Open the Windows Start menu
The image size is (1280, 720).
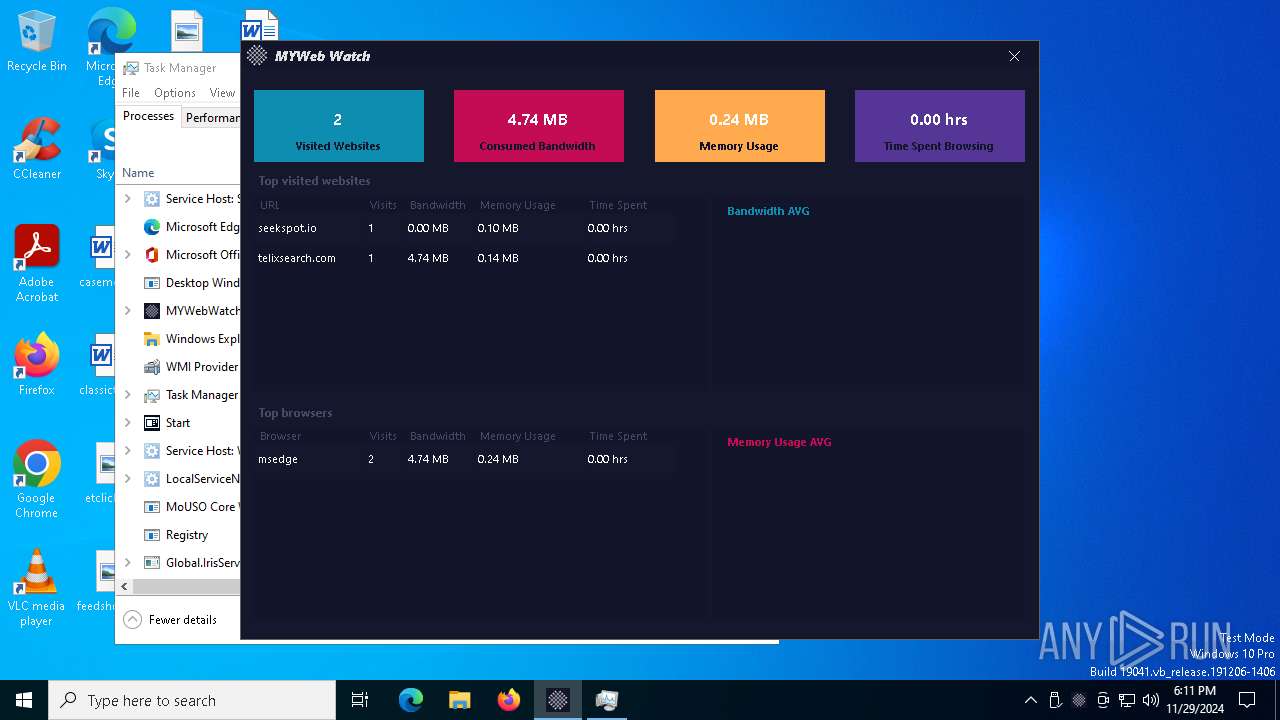click(x=24, y=700)
